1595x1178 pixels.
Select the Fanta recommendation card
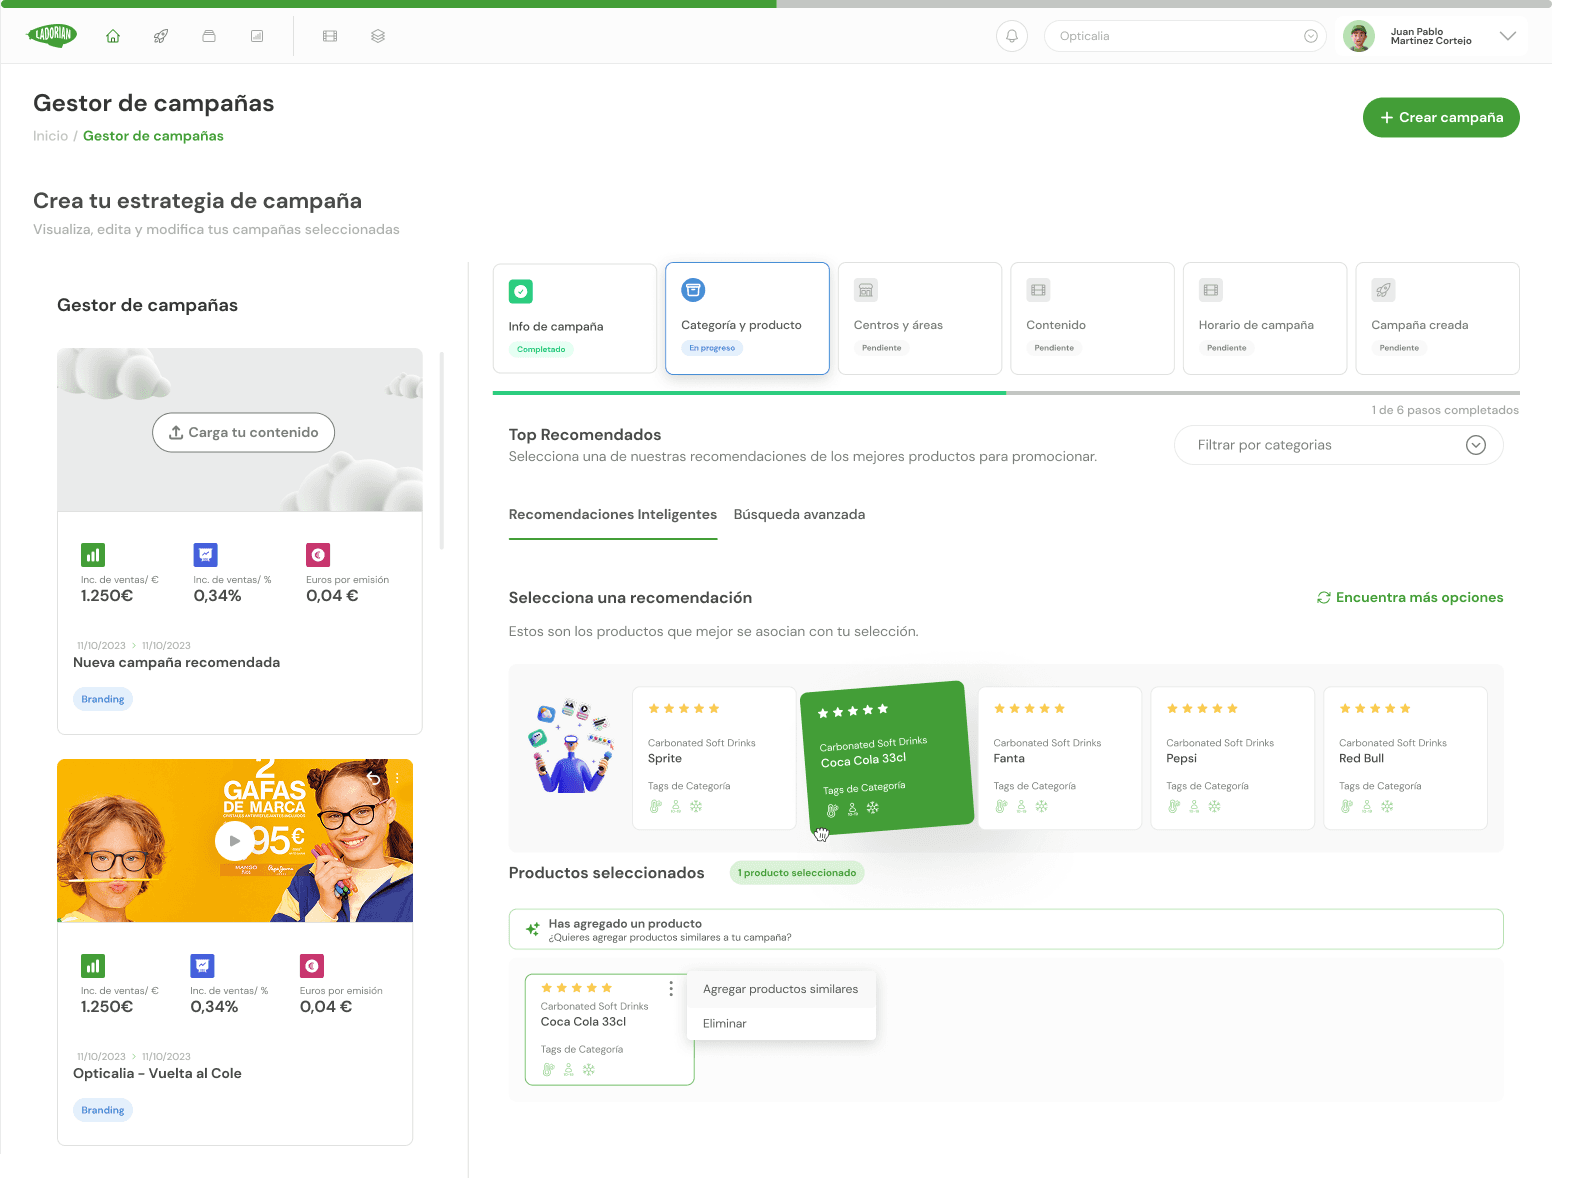1059,758
